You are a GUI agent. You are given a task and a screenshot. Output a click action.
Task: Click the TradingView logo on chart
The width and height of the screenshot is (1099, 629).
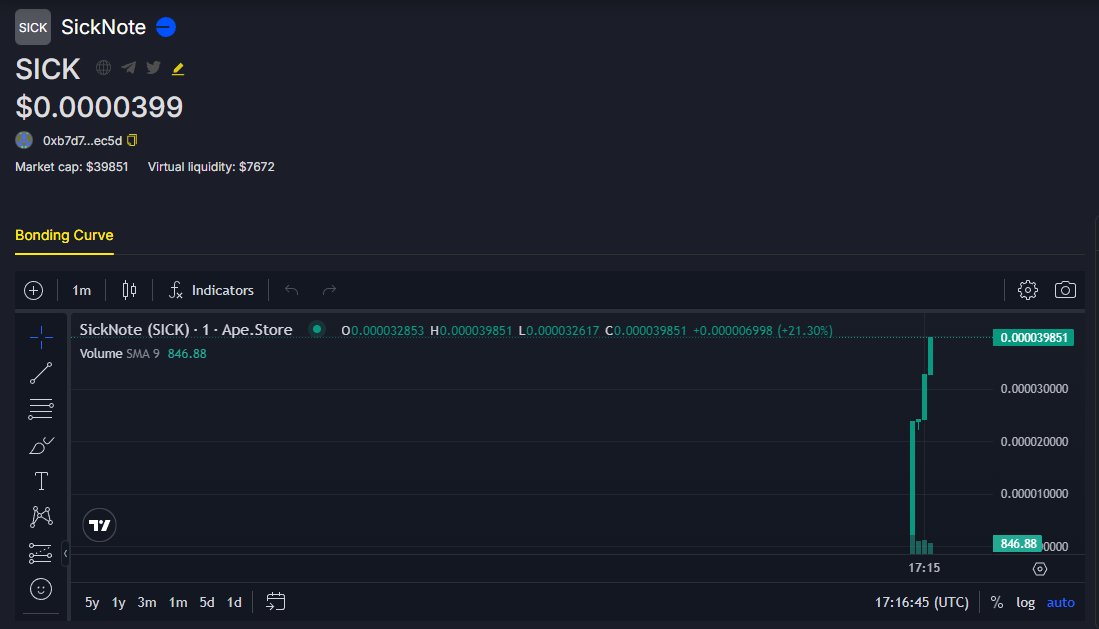(x=100, y=525)
